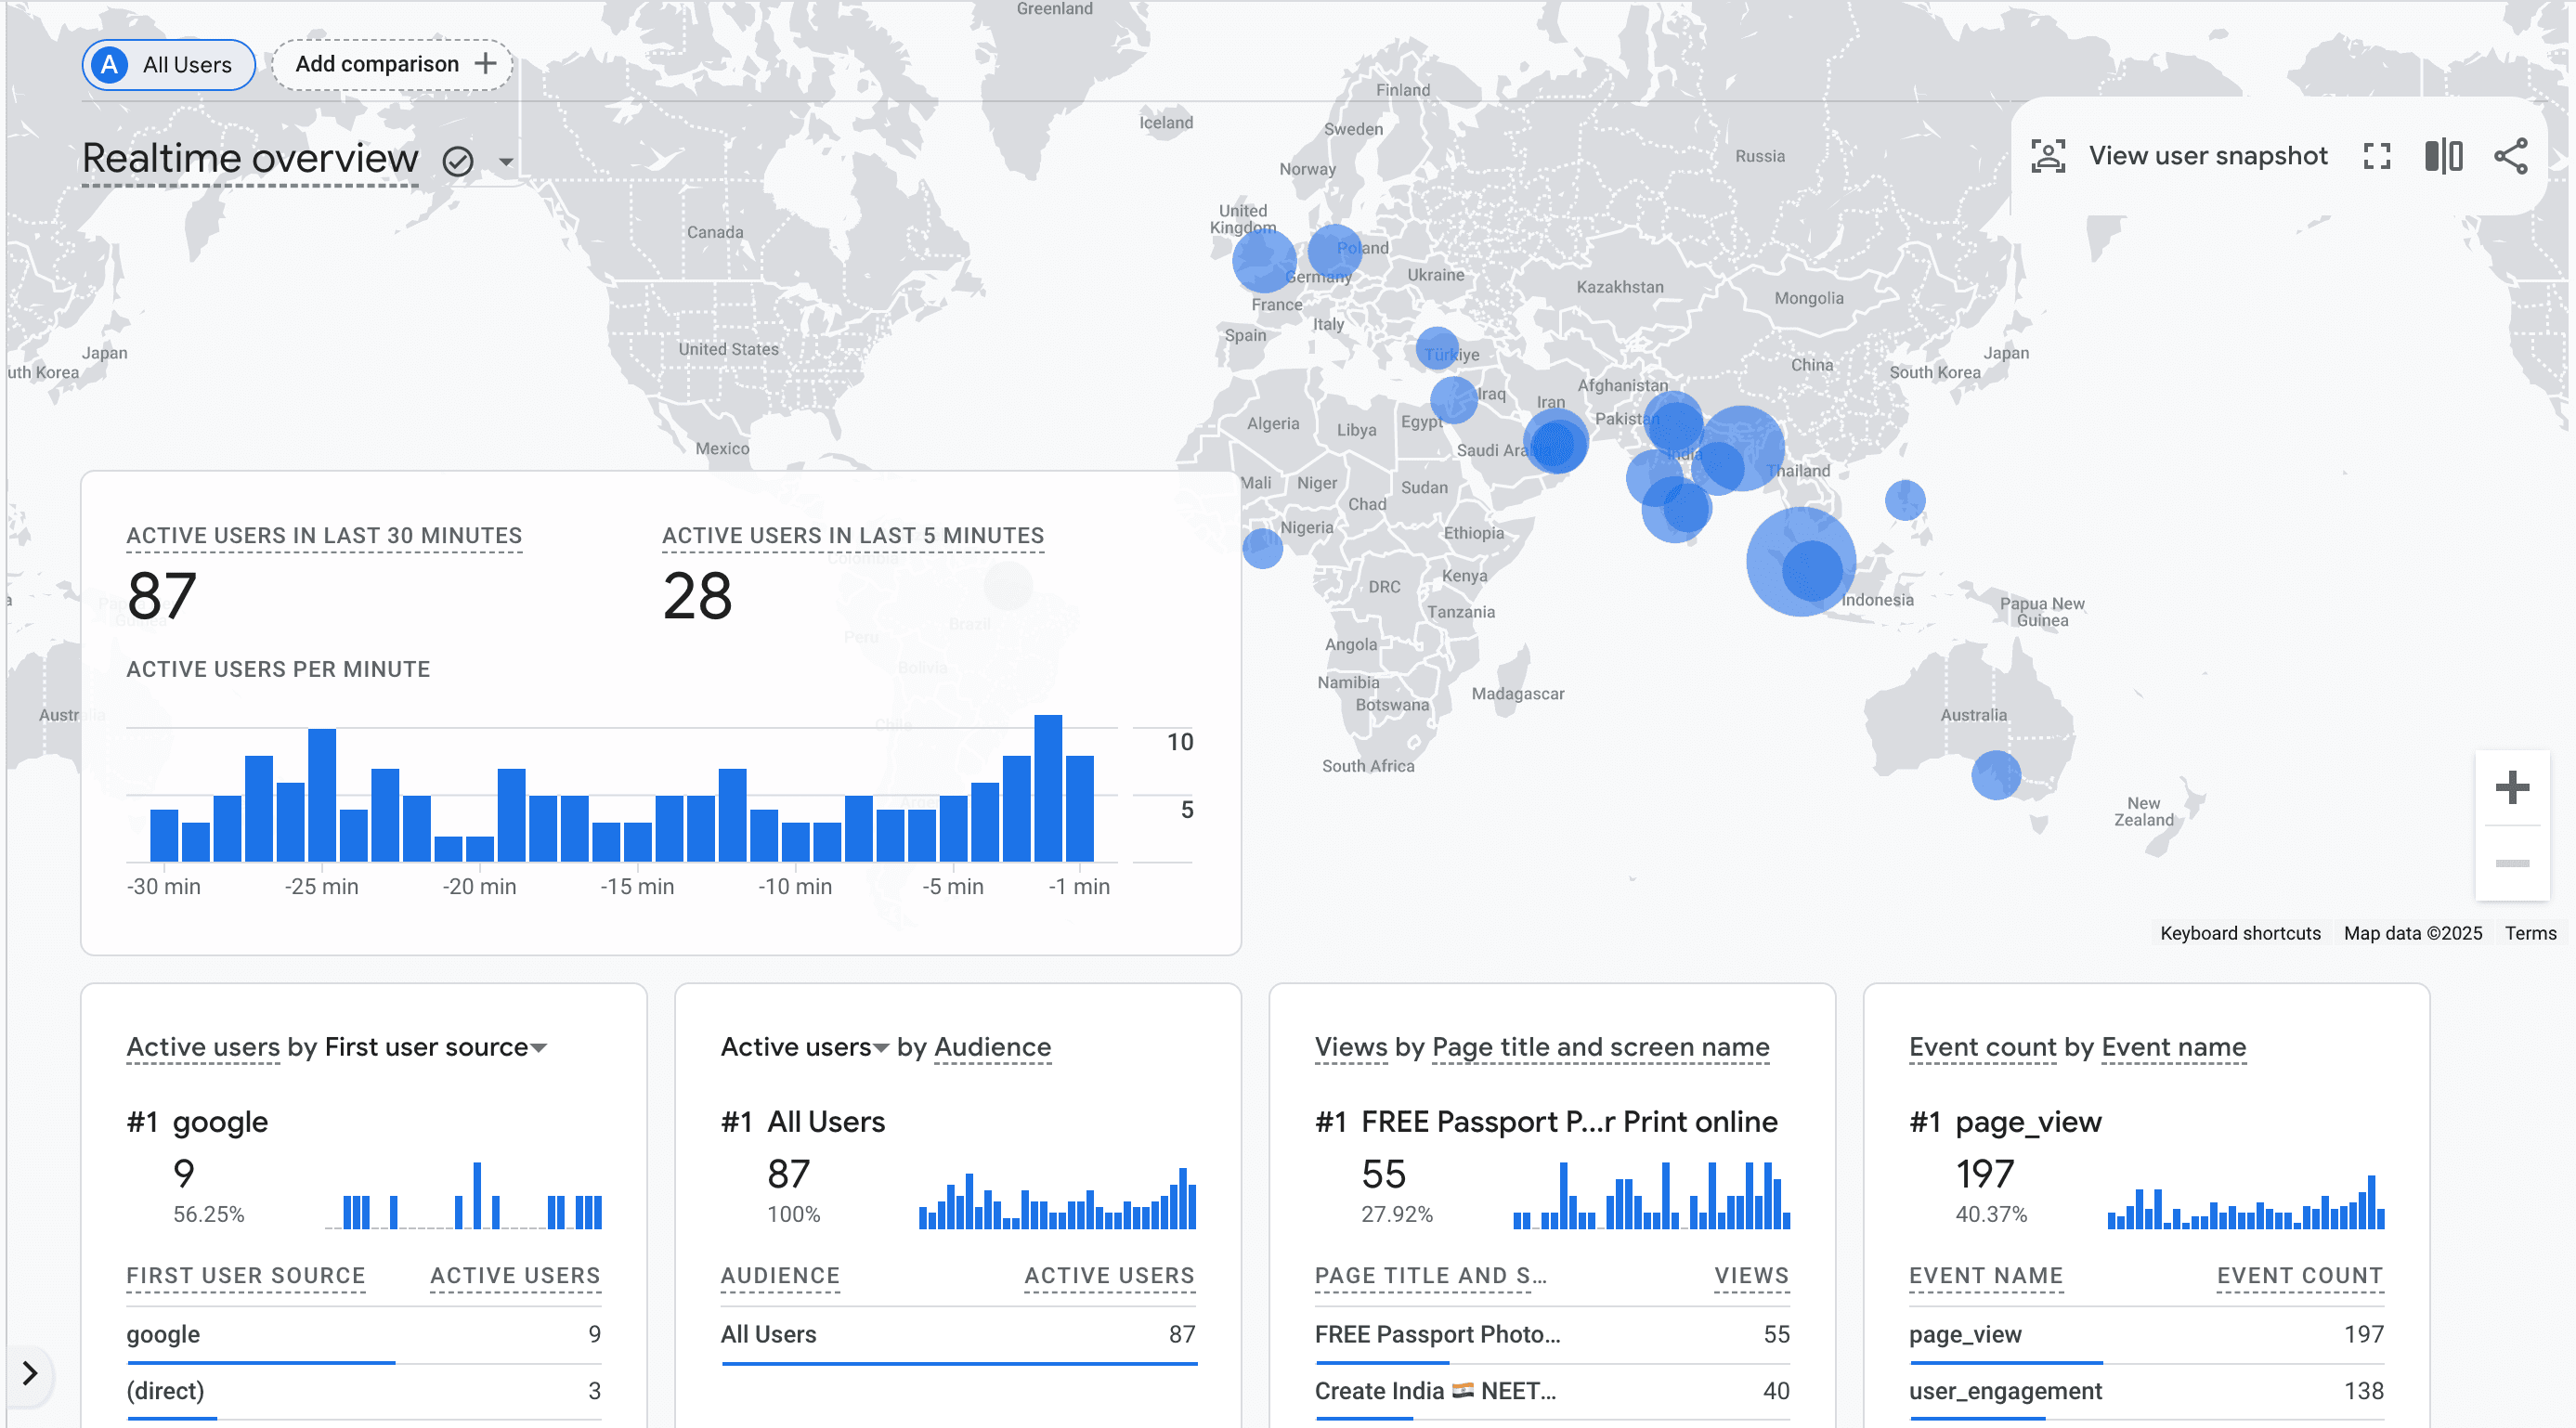Click the fullscreen map icon
Screen dimensions: 2576x1428
(x=2376, y=156)
